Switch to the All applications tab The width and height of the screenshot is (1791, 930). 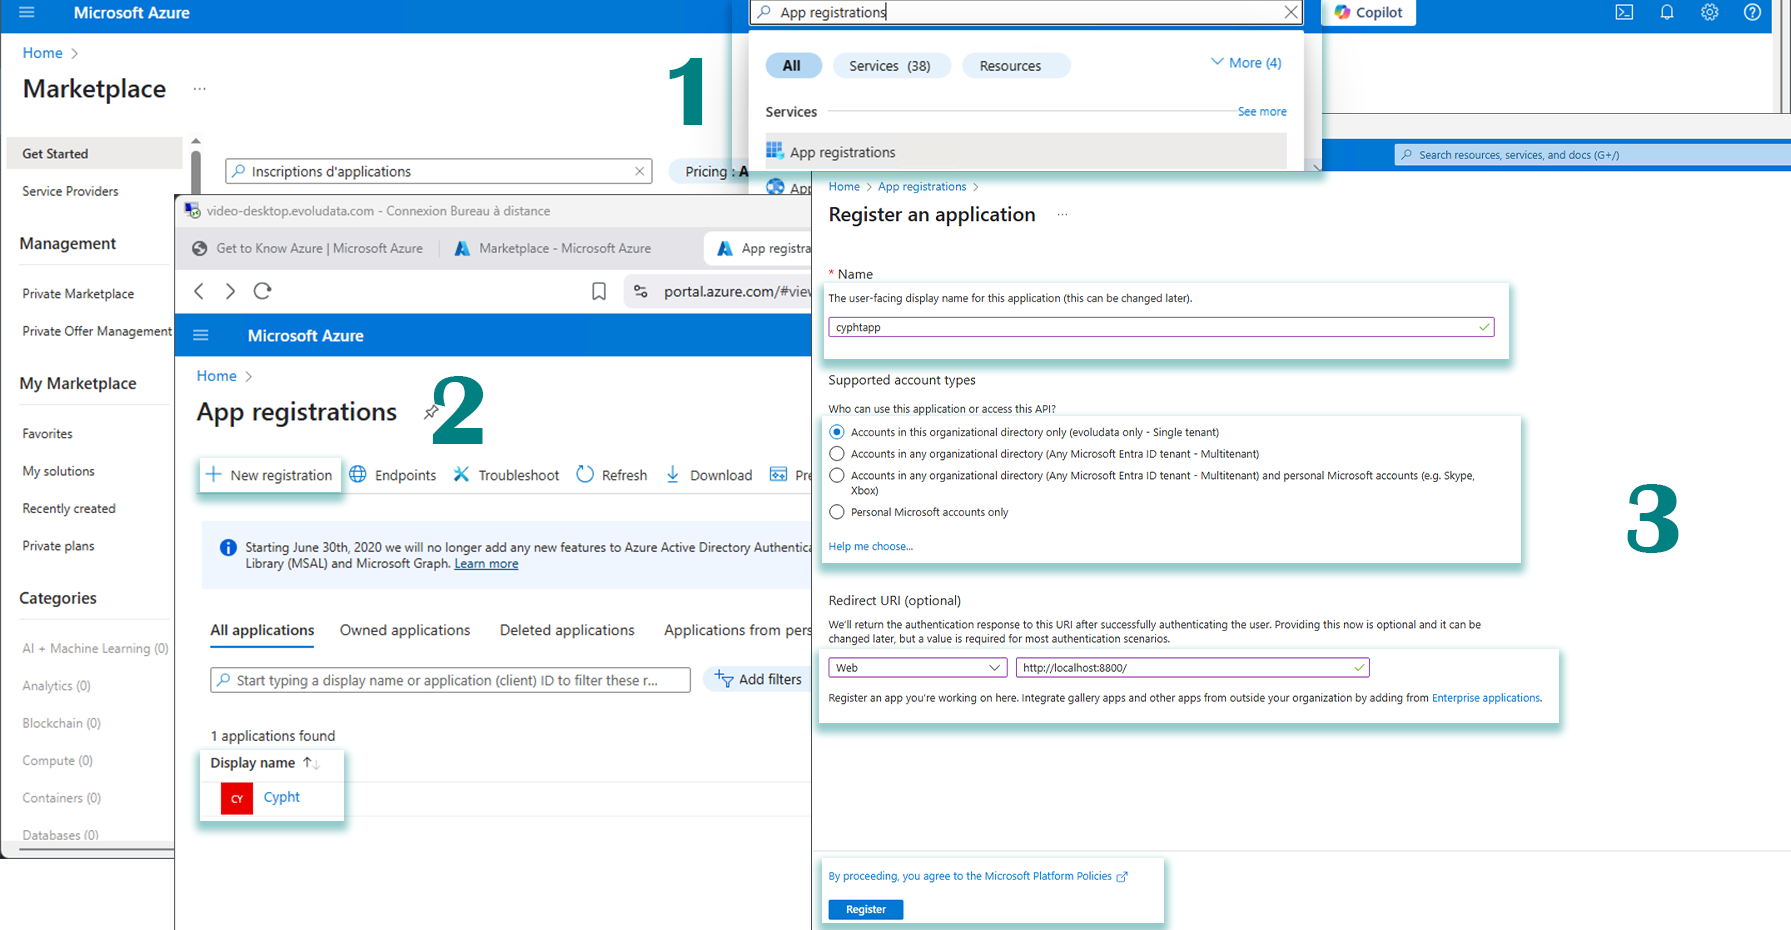click(262, 630)
